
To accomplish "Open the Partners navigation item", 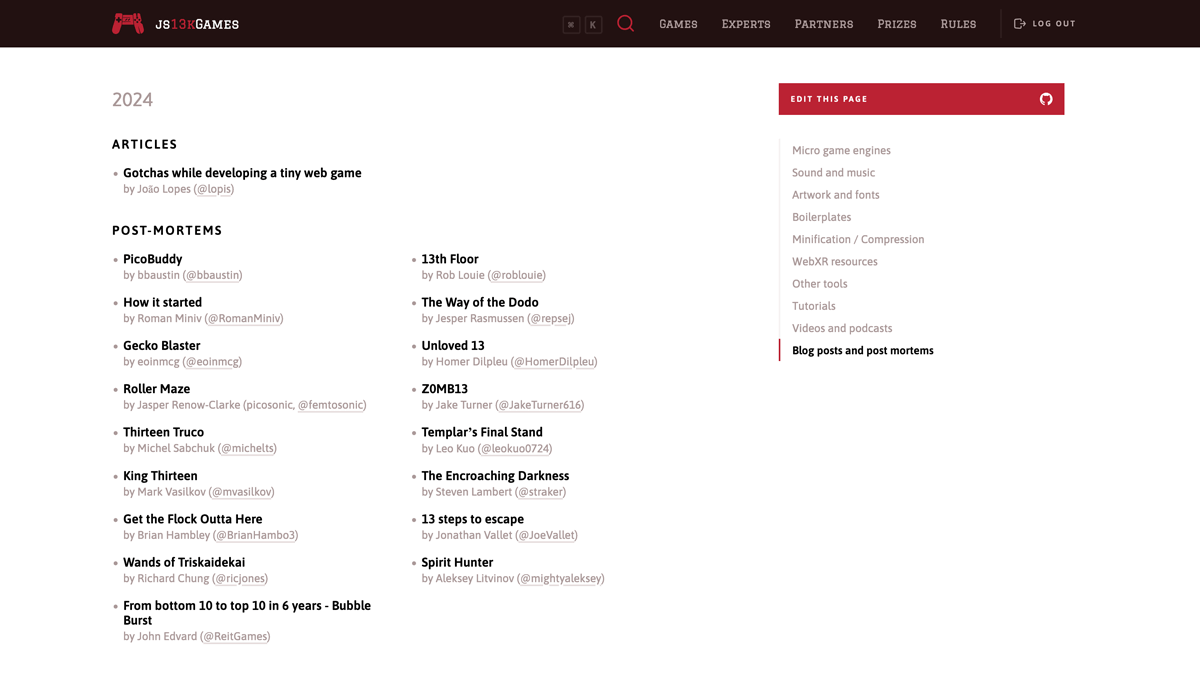I will click(824, 24).
